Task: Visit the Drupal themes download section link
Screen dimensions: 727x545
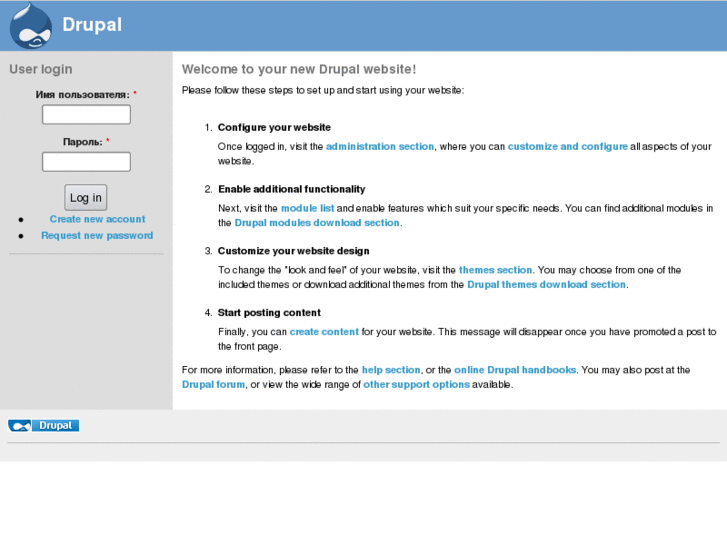Action: point(547,284)
